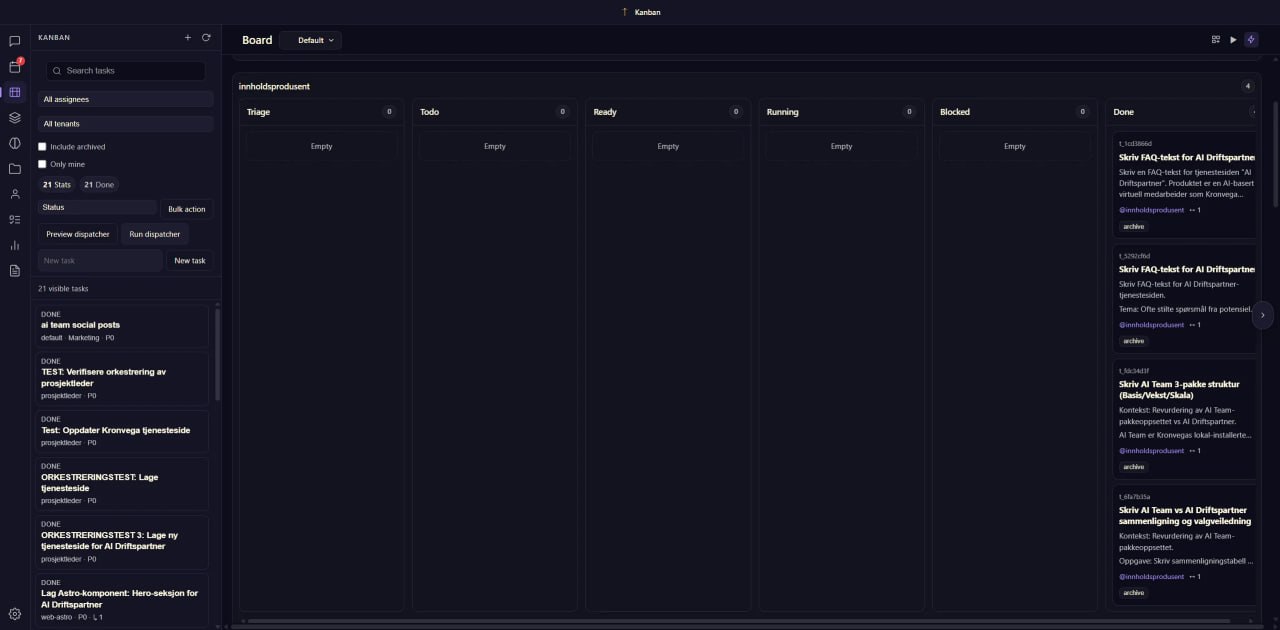Open the All tenants dropdown
The height and width of the screenshot is (630, 1280).
coord(126,124)
